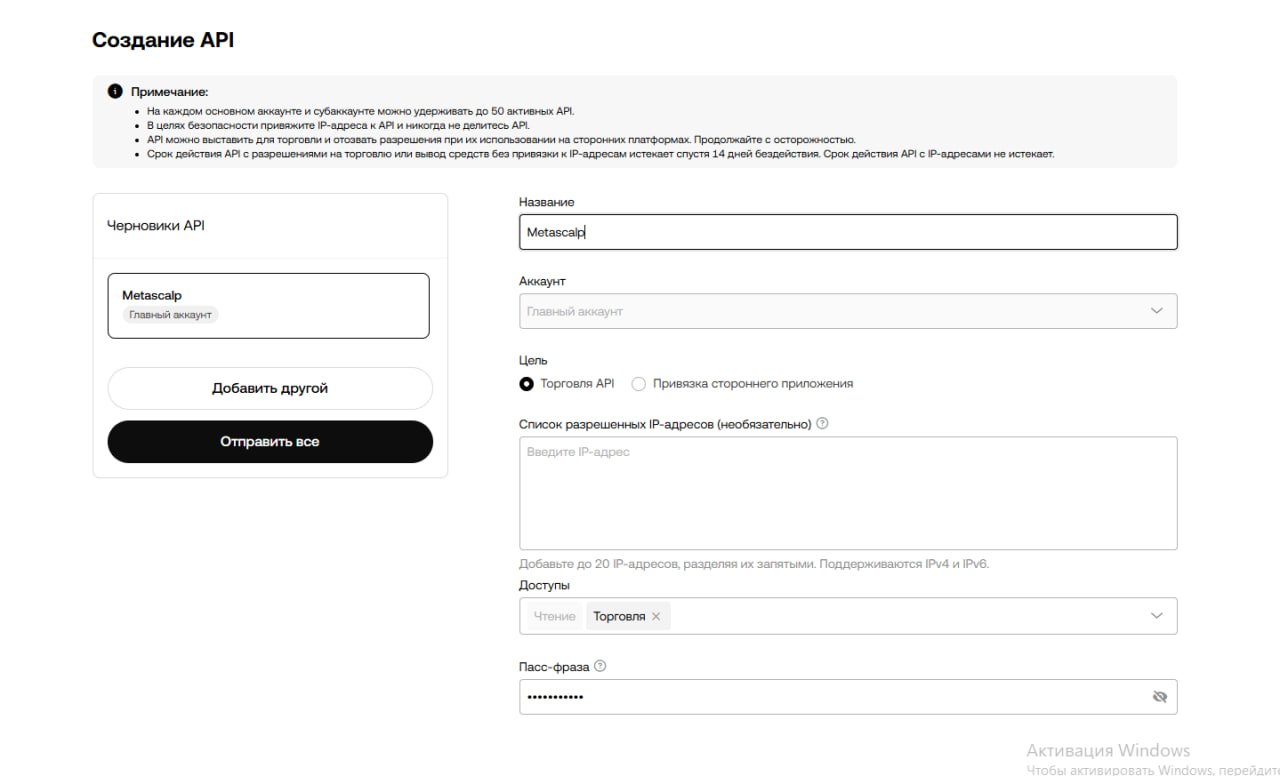Viewport: 1280px width, 776px height.
Task: Click into the IP-адрес whitelist textarea
Action: 847,492
